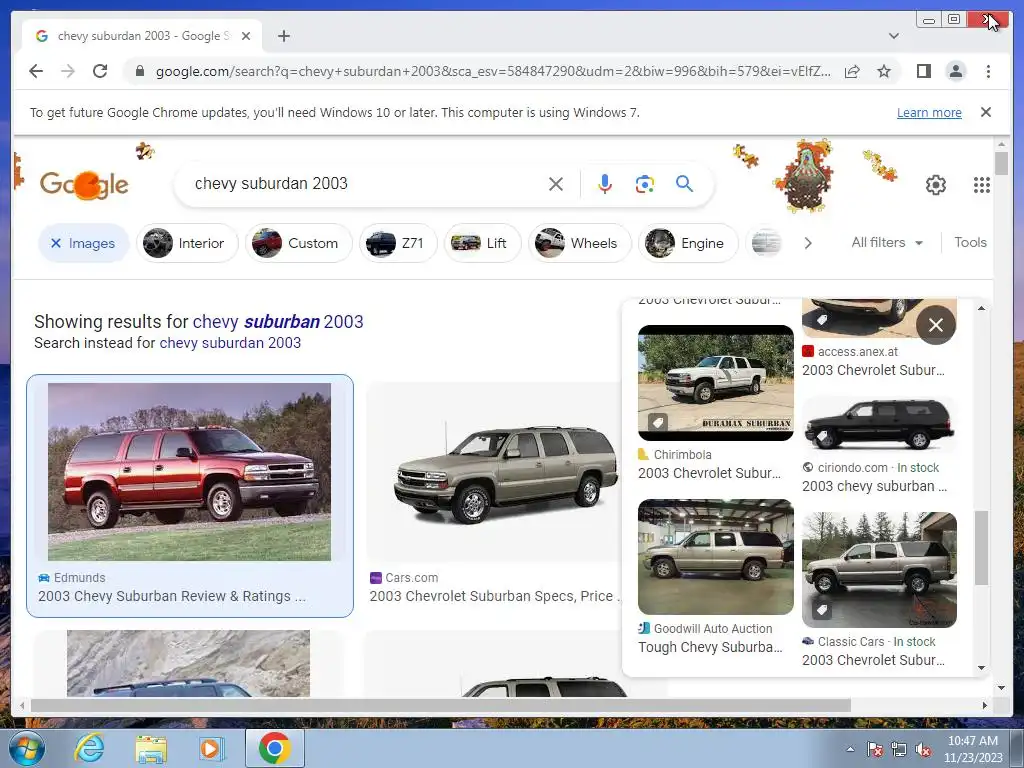Open a new tab
The height and width of the screenshot is (768, 1024).
[283, 36]
